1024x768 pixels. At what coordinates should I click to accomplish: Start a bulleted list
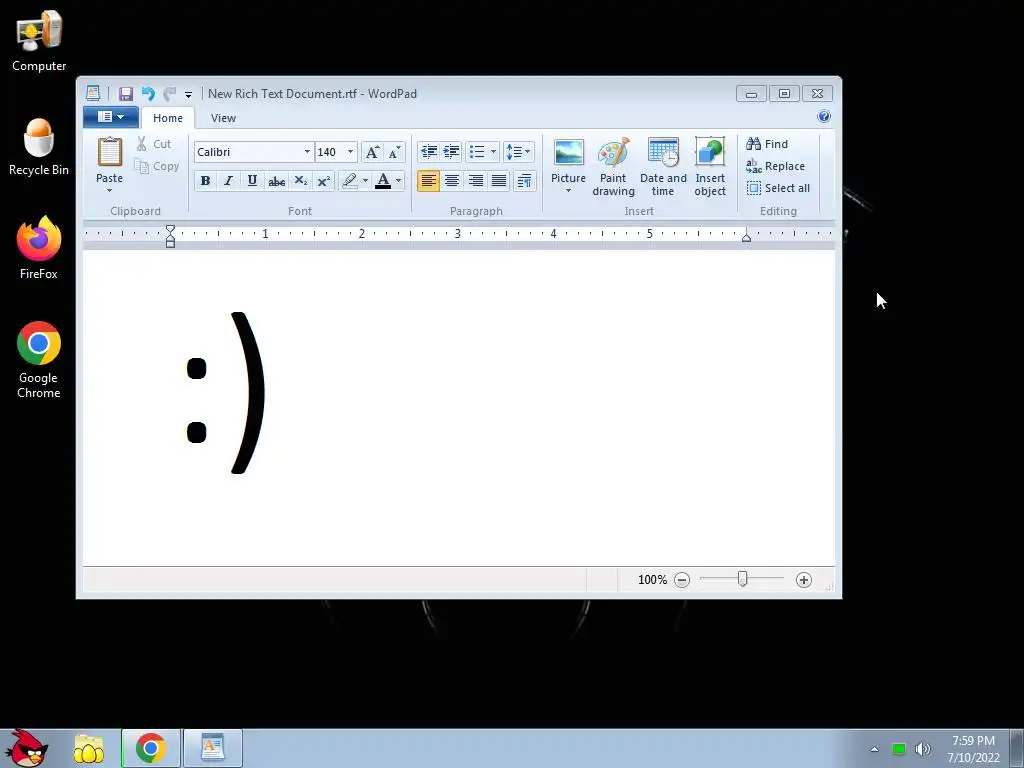pos(477,152)
